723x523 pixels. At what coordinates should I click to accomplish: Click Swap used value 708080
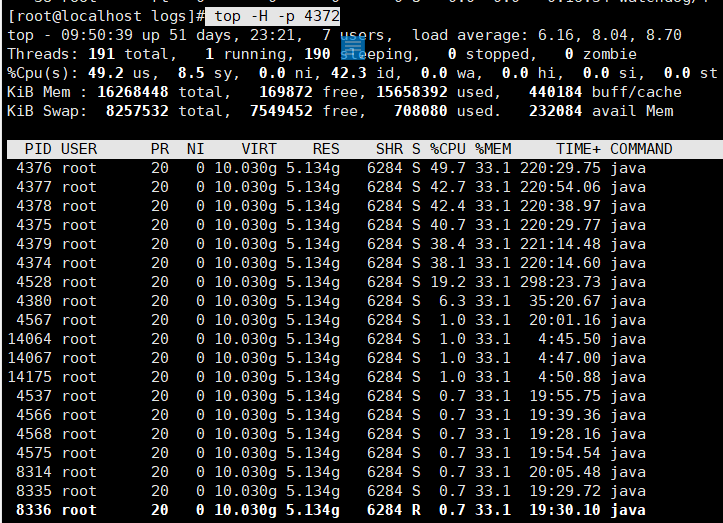click(x=421, y=111)
